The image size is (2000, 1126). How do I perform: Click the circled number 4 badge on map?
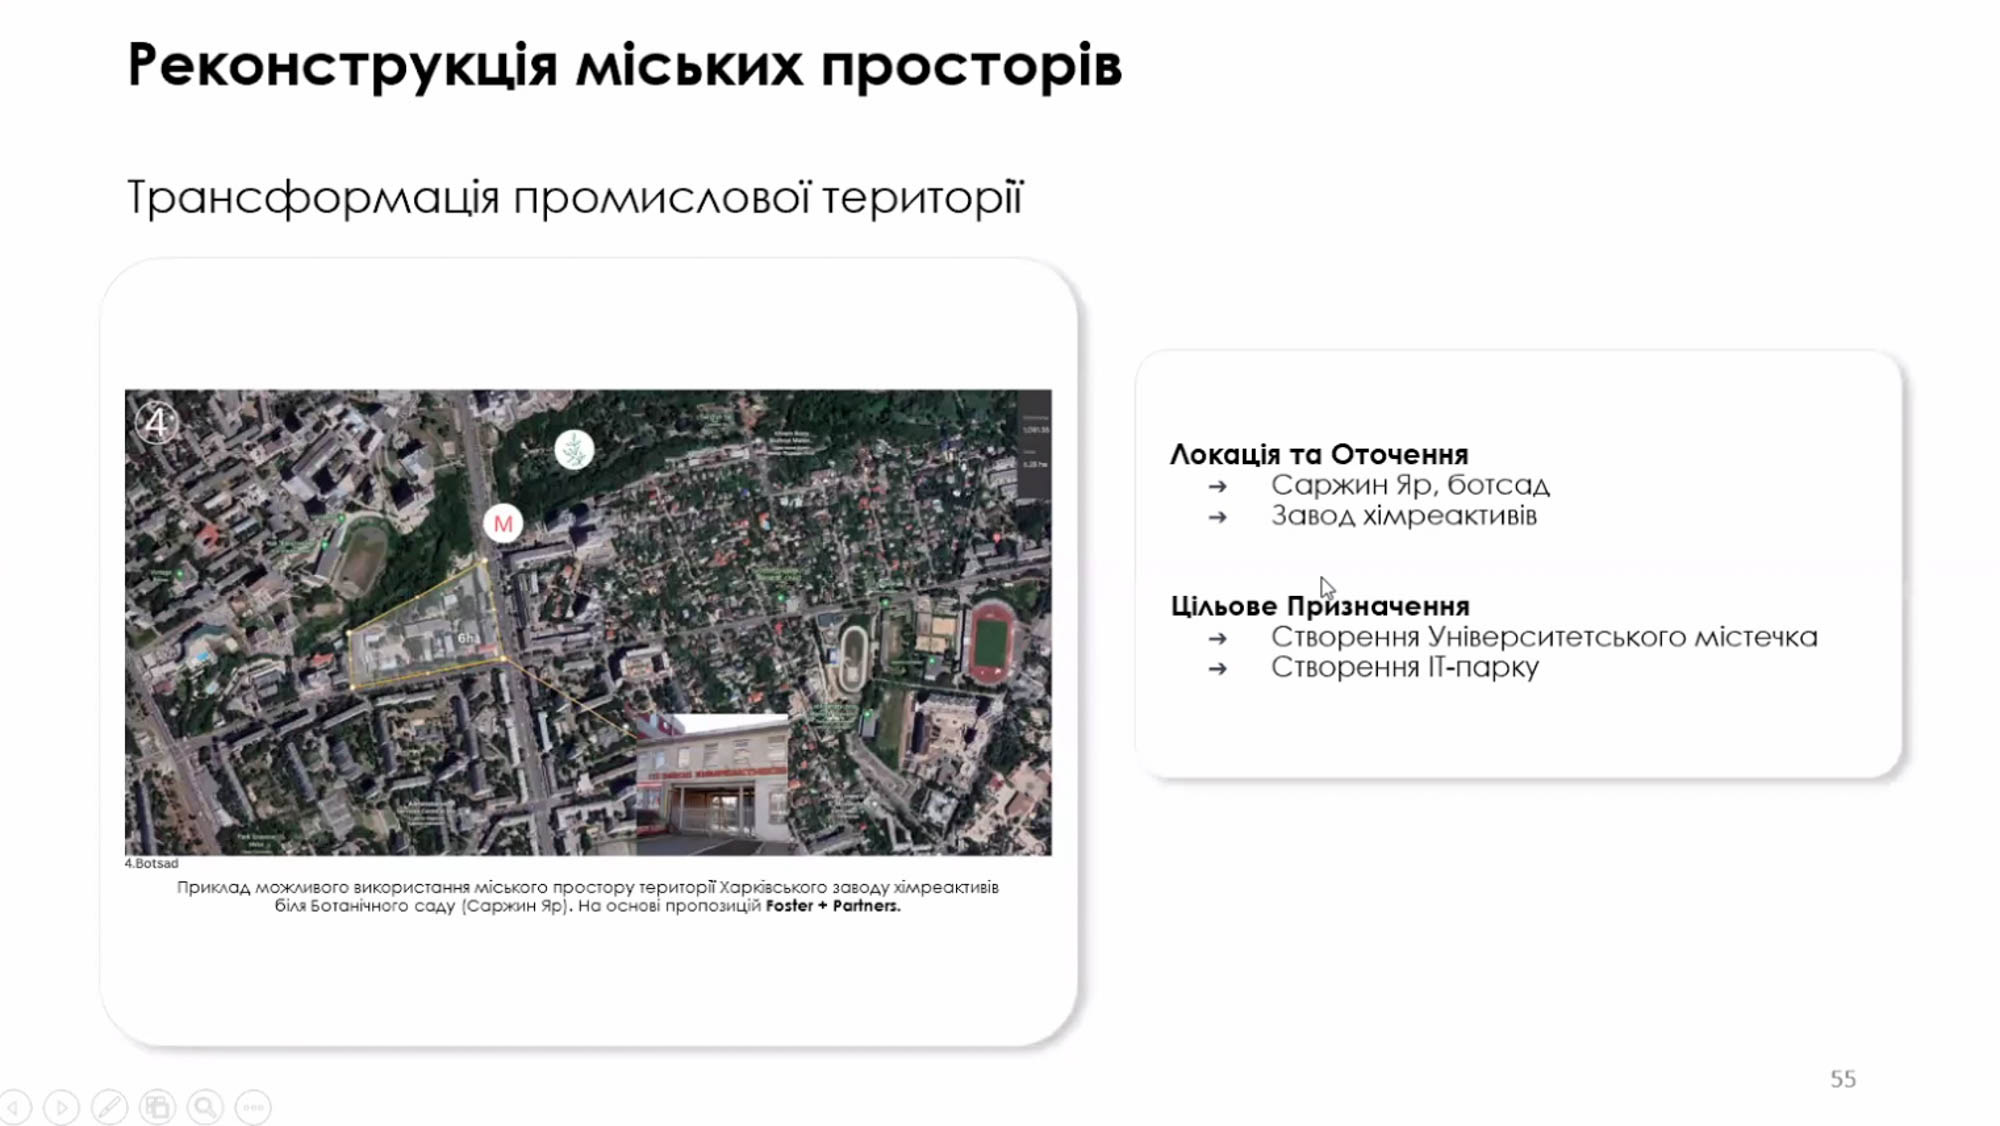(156, 423)
